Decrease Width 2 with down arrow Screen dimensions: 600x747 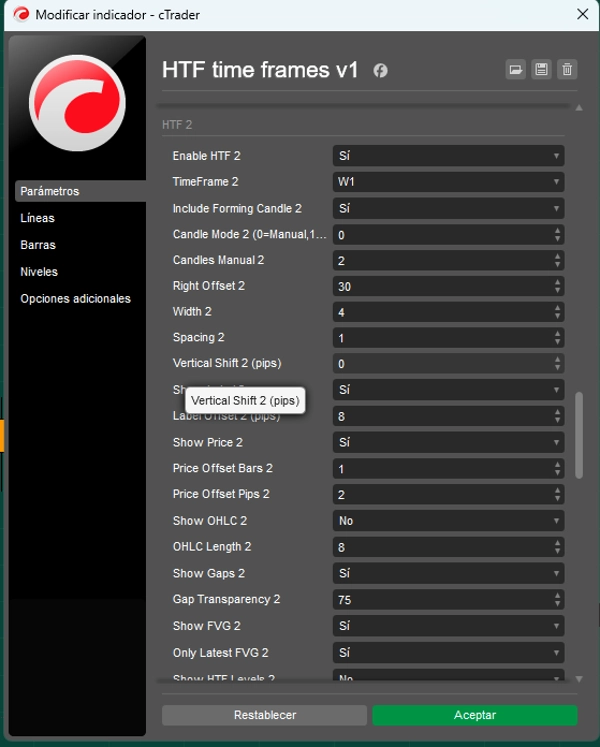[x=558, y=316]
